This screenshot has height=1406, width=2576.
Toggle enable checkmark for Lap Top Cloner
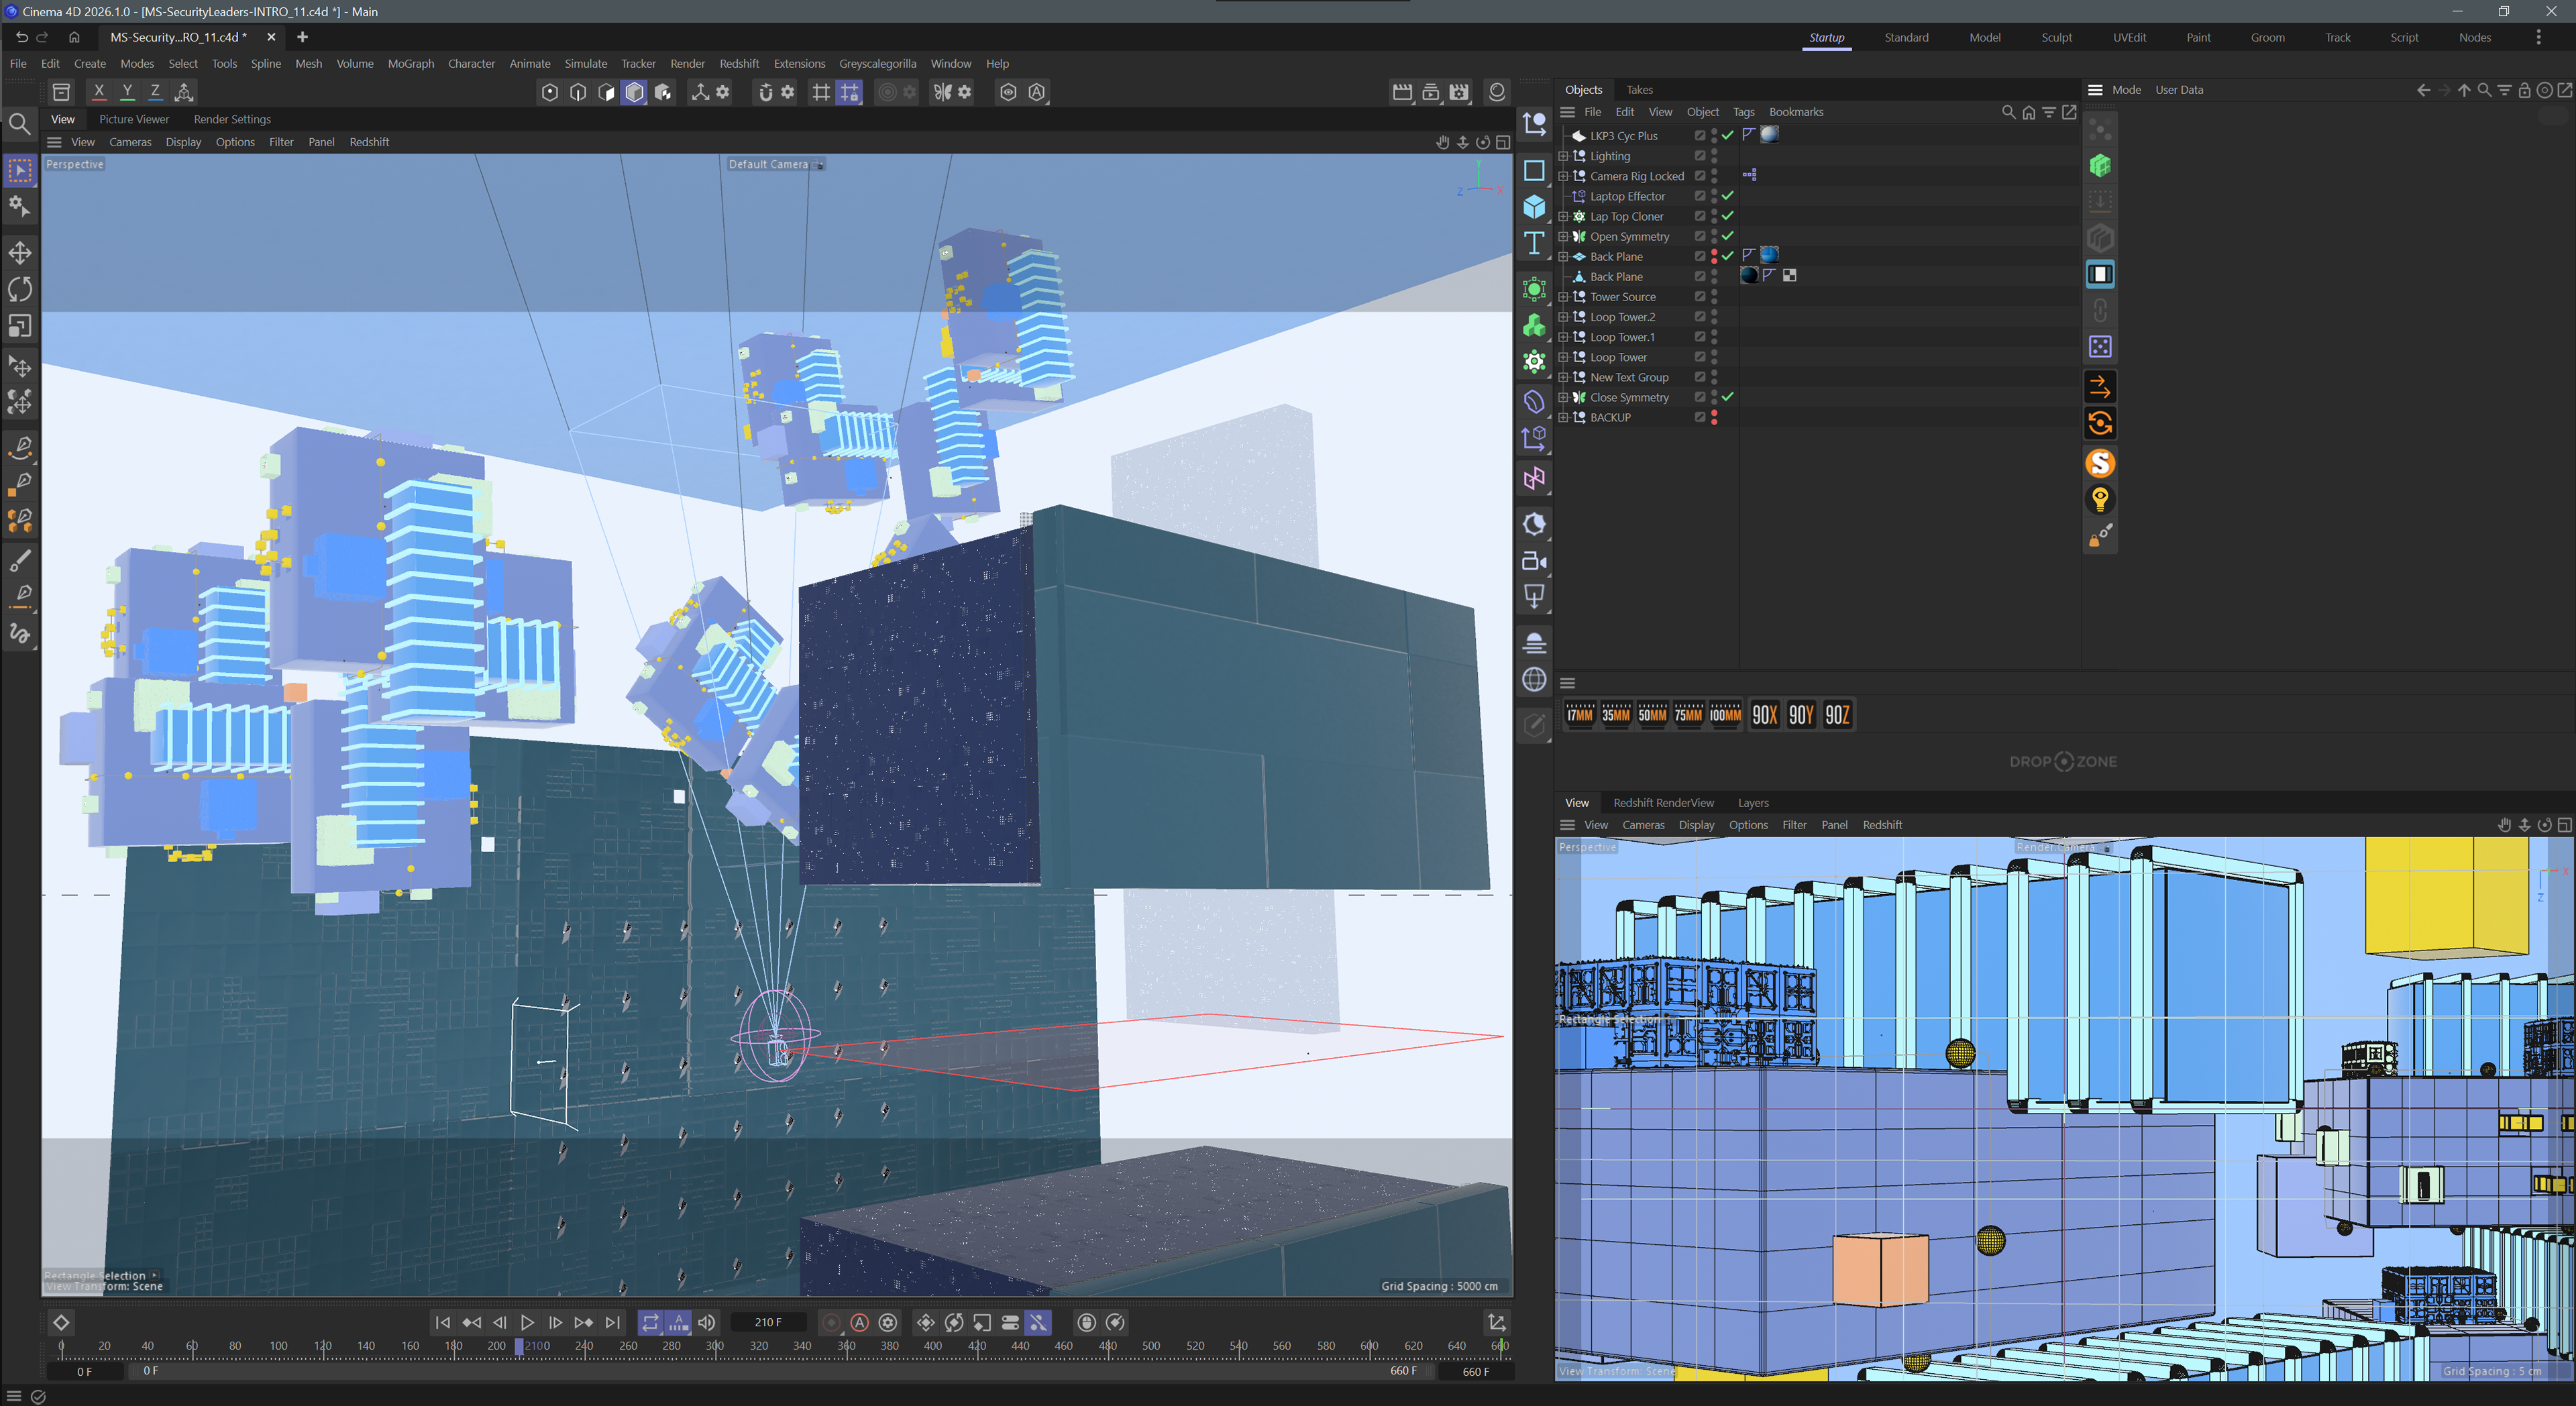coord(1728,216)
